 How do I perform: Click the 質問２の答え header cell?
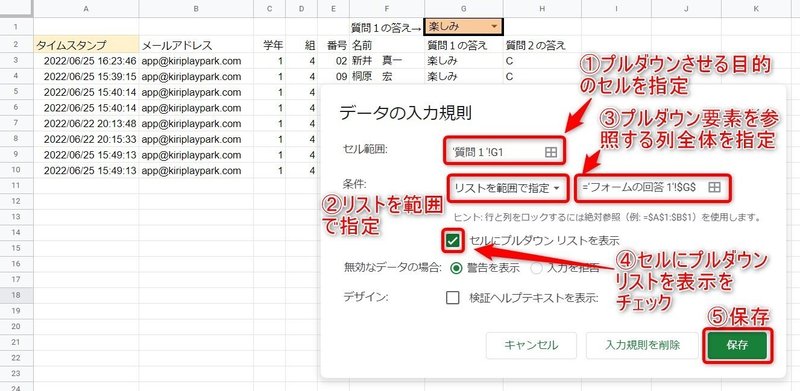tap(542, 44)
